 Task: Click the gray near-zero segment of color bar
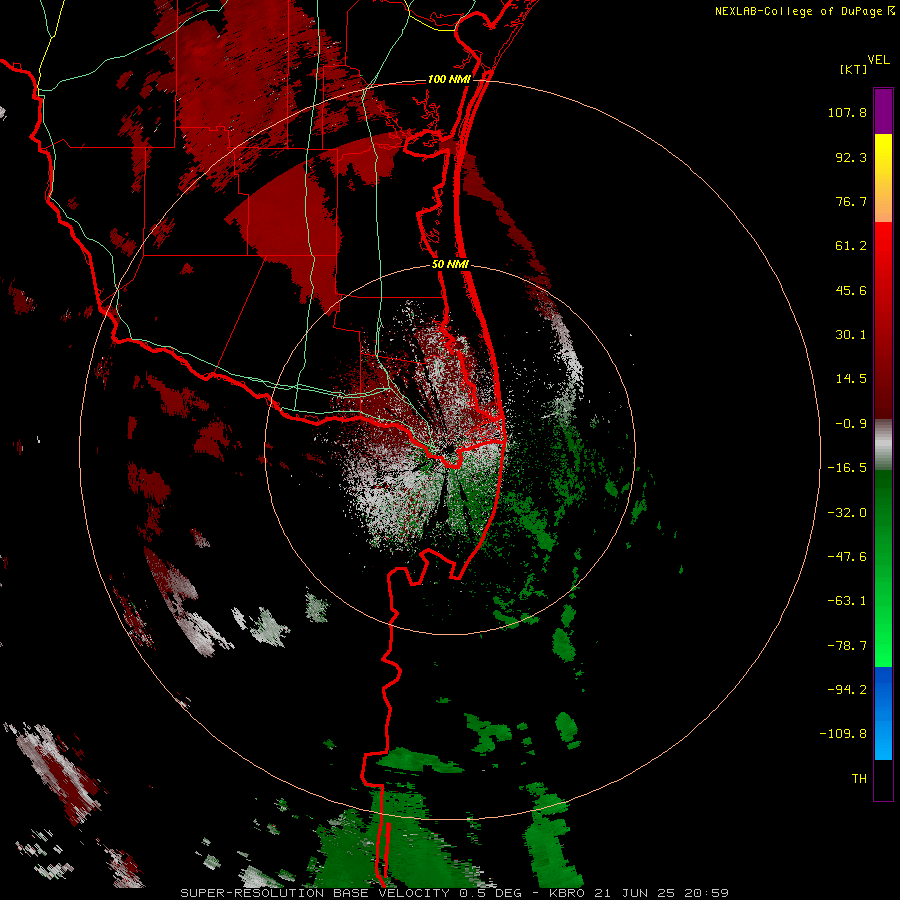[883, 445]
